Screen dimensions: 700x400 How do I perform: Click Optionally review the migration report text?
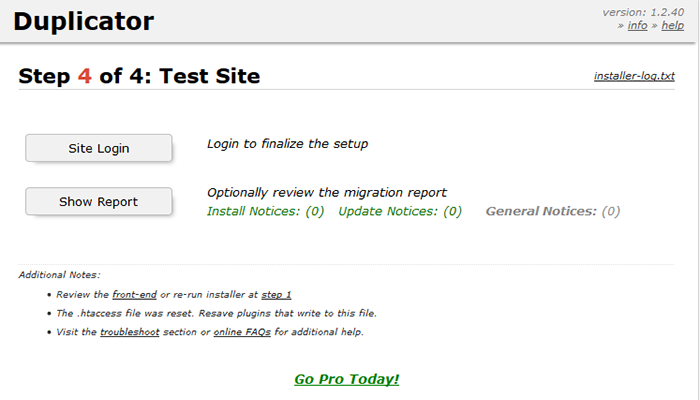click(x=327, y=192)
